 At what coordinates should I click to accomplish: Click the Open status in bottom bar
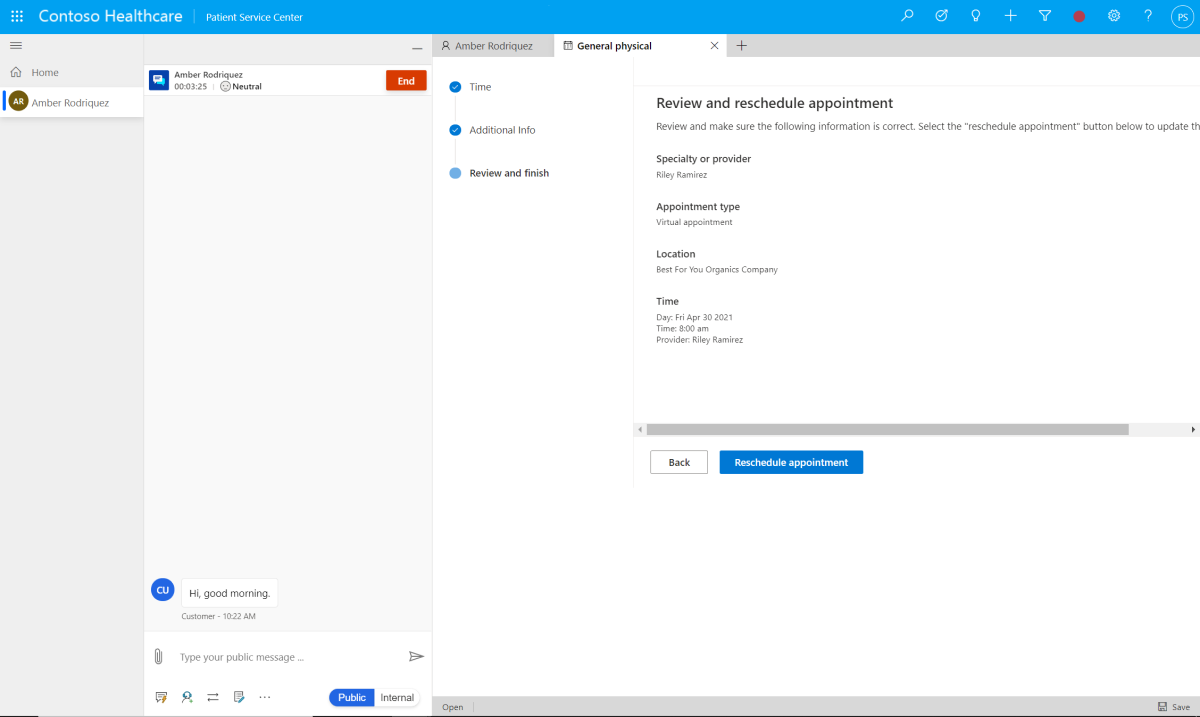pos(453,707)
